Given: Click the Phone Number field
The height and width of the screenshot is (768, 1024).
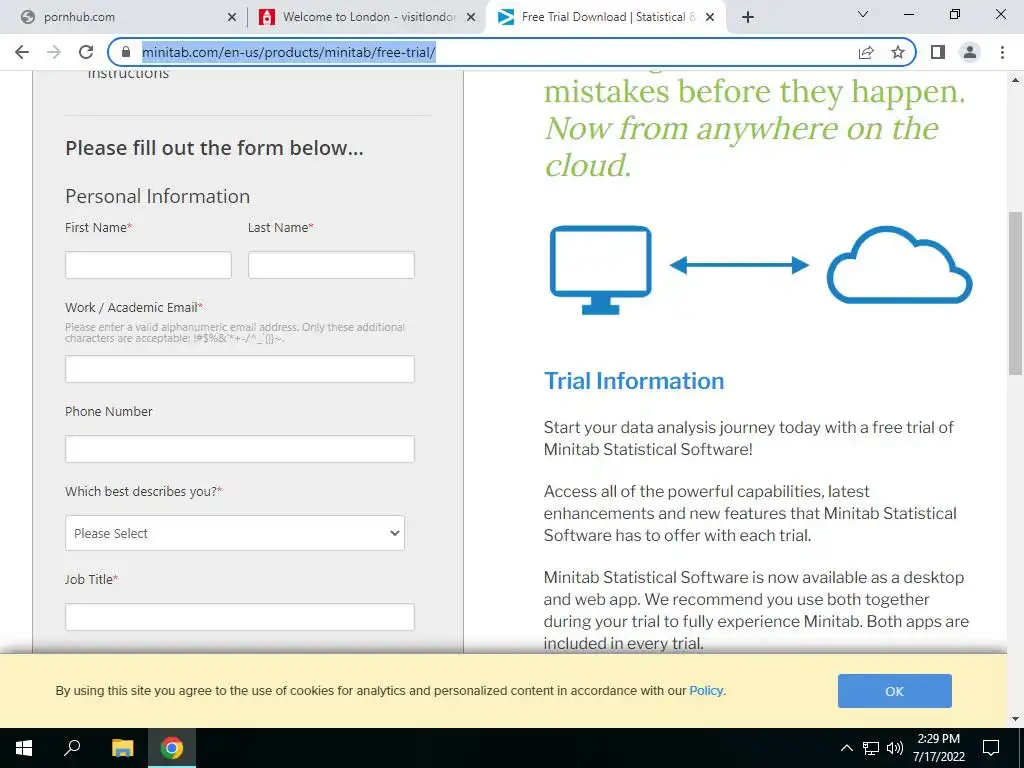Looking at the screenshot, I should (240, 449).
